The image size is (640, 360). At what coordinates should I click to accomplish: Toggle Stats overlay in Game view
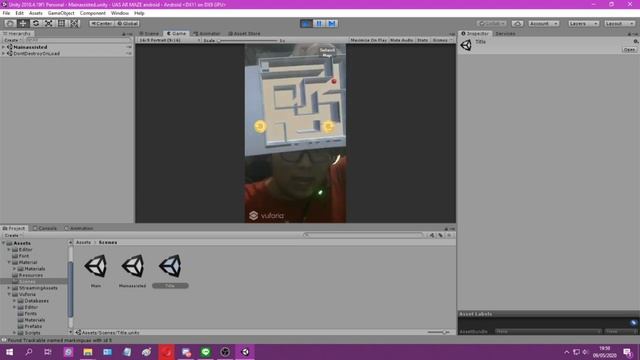422,40
